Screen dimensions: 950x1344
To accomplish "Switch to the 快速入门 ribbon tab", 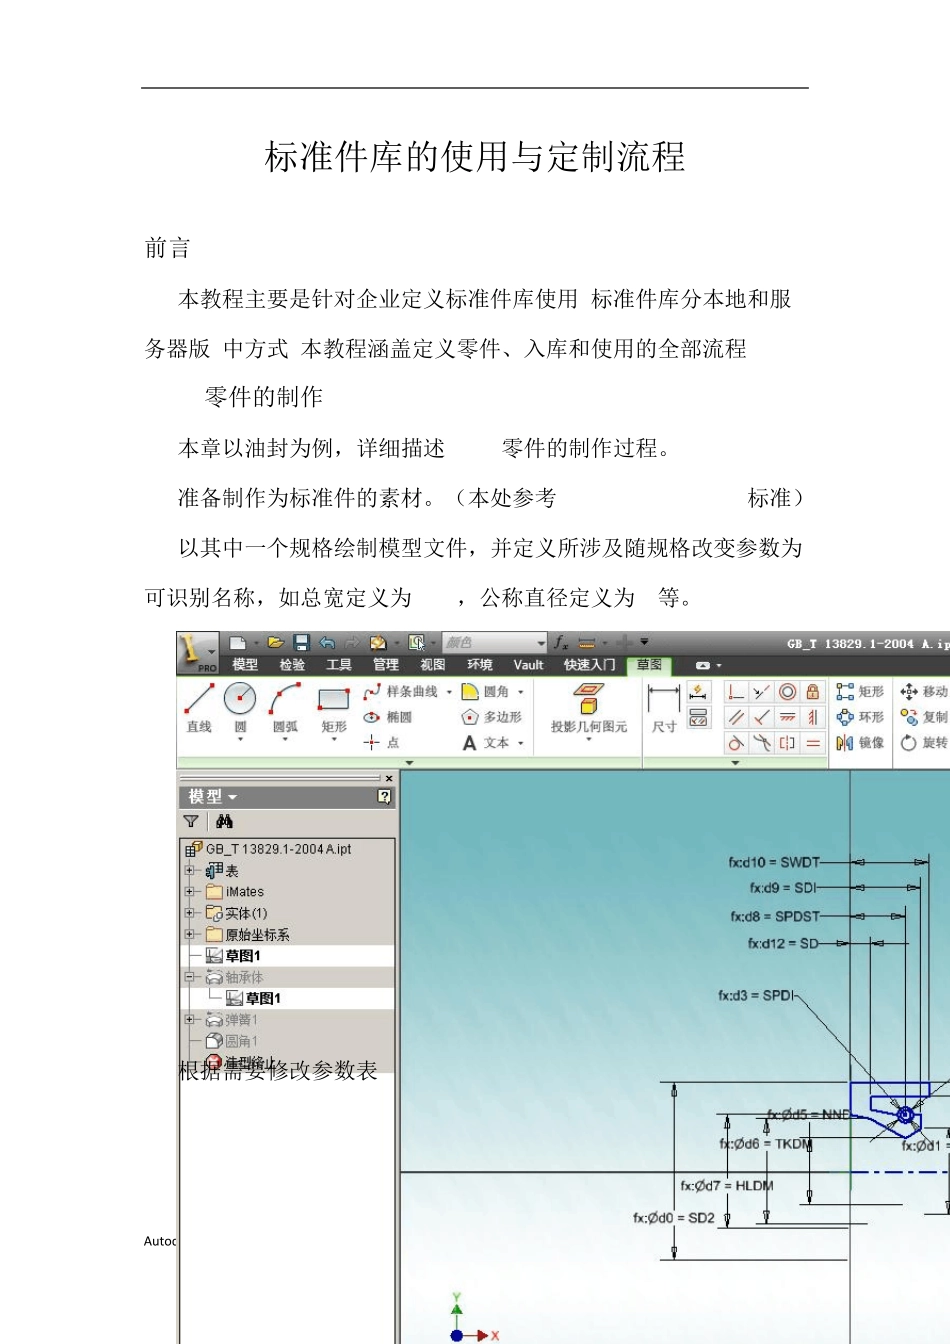I will coord(589,665).
